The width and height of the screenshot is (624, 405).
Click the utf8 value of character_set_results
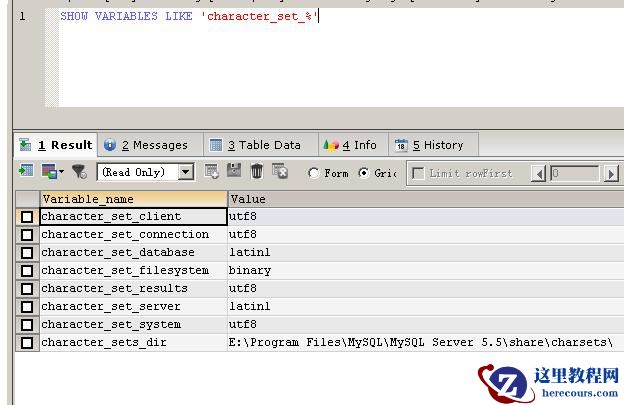[243, 288]
